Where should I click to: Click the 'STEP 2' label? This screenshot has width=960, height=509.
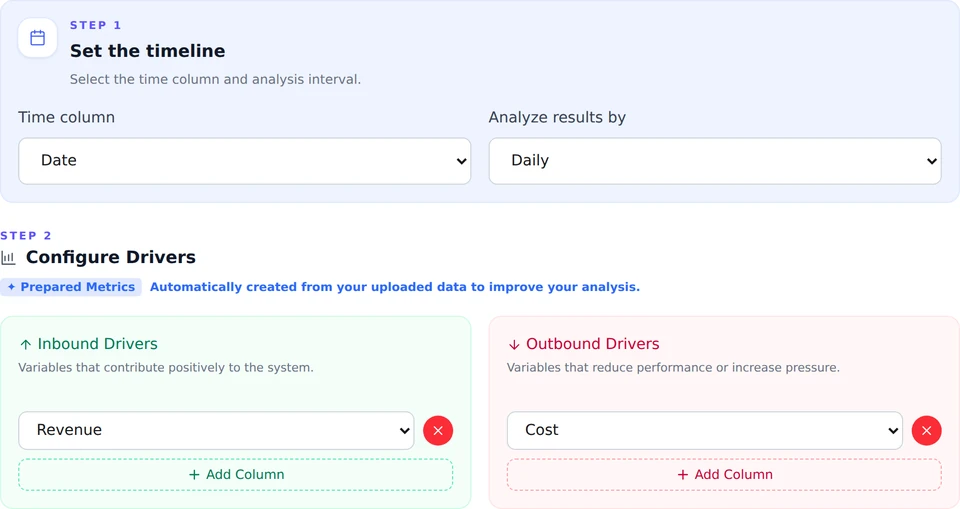(26, 236)
